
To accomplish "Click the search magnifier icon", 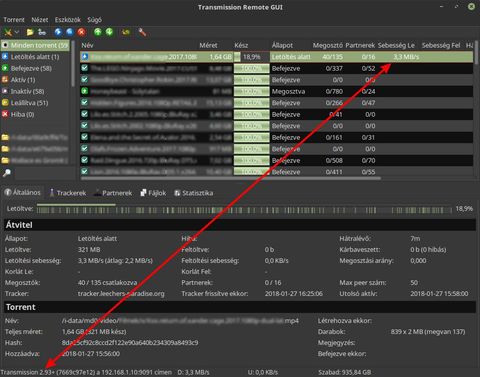I will 6,173.
